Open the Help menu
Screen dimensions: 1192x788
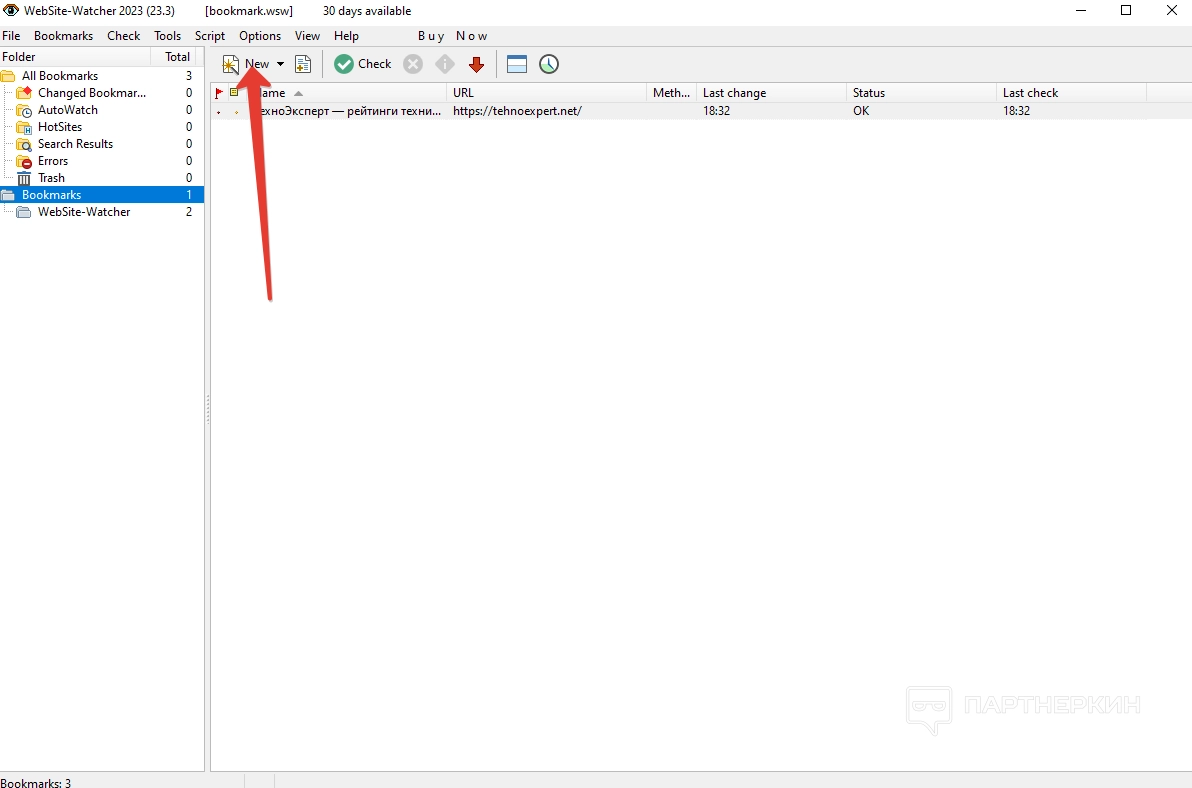click(346, 36)
